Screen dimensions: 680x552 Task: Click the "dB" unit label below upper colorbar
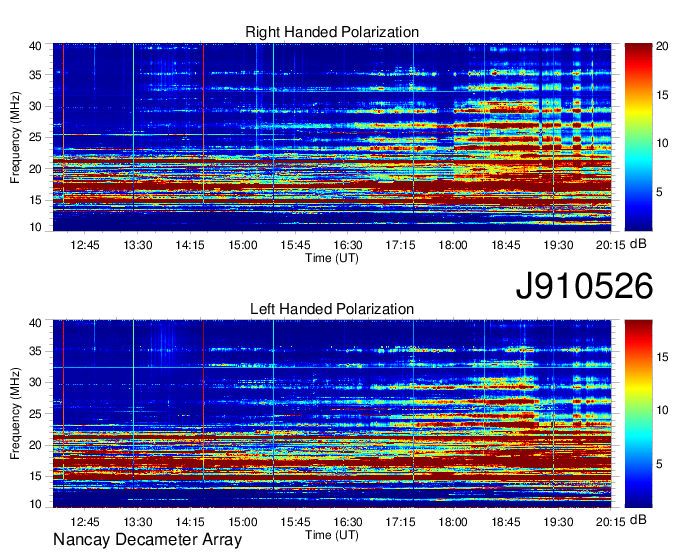click(638, 243)
